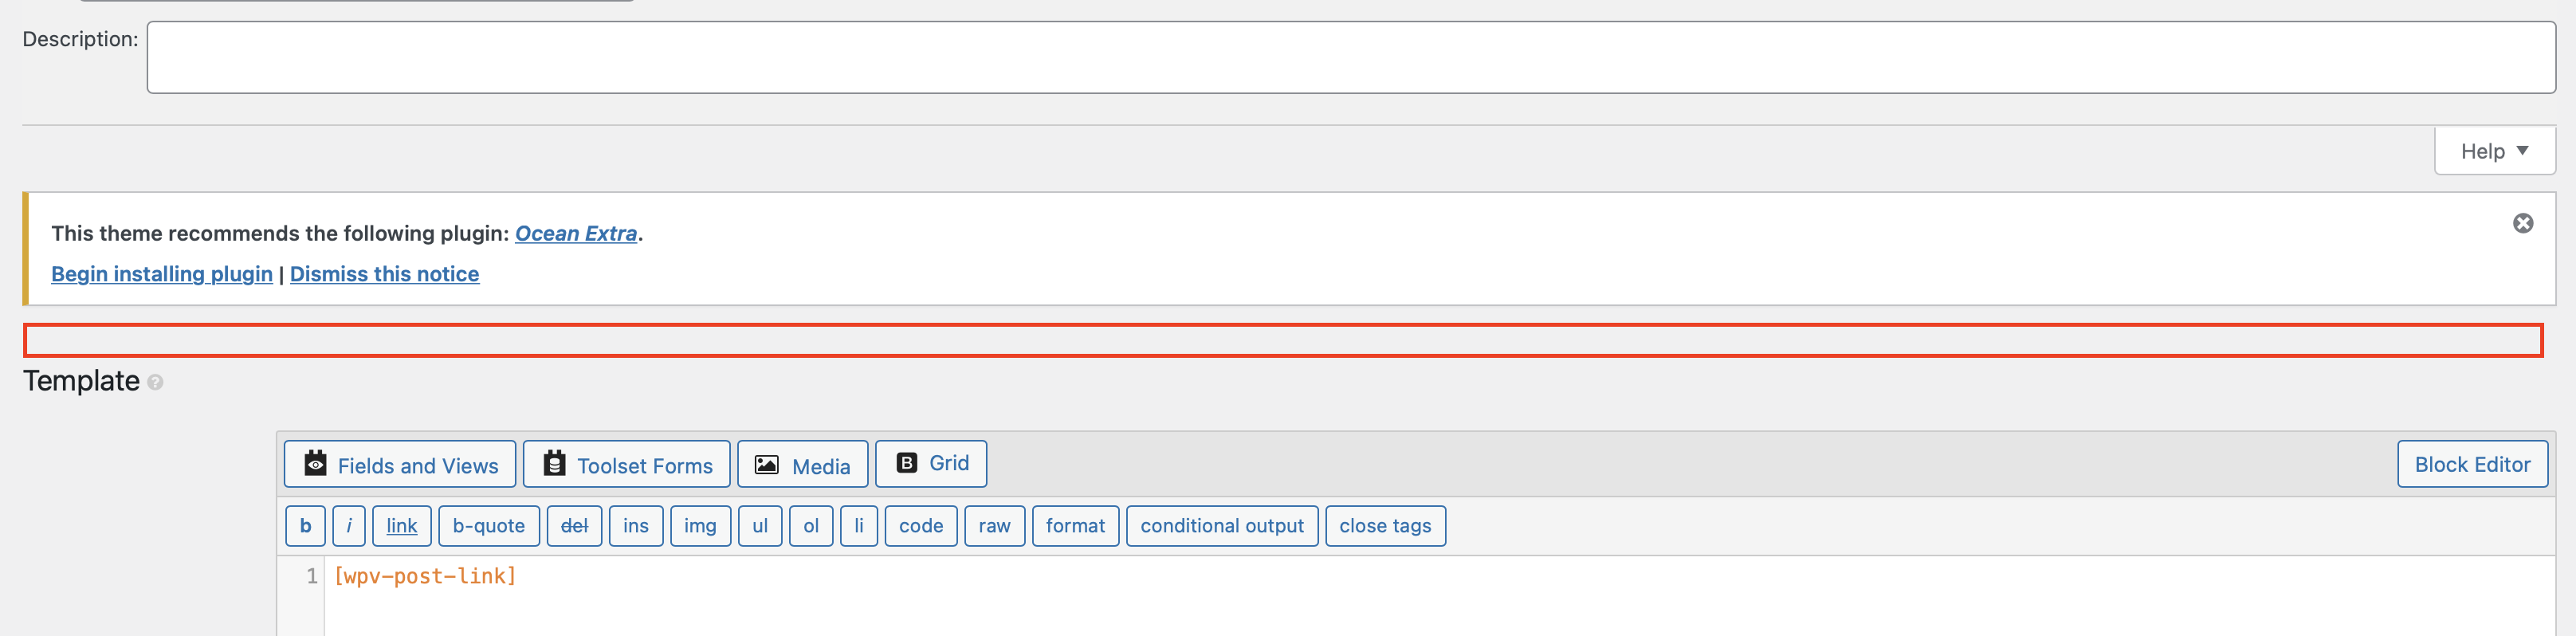Image resolution: width=2576 pixels, height=636 pixels.
Task: Click the format quicktag button
Action: (x=1075, y=526)
